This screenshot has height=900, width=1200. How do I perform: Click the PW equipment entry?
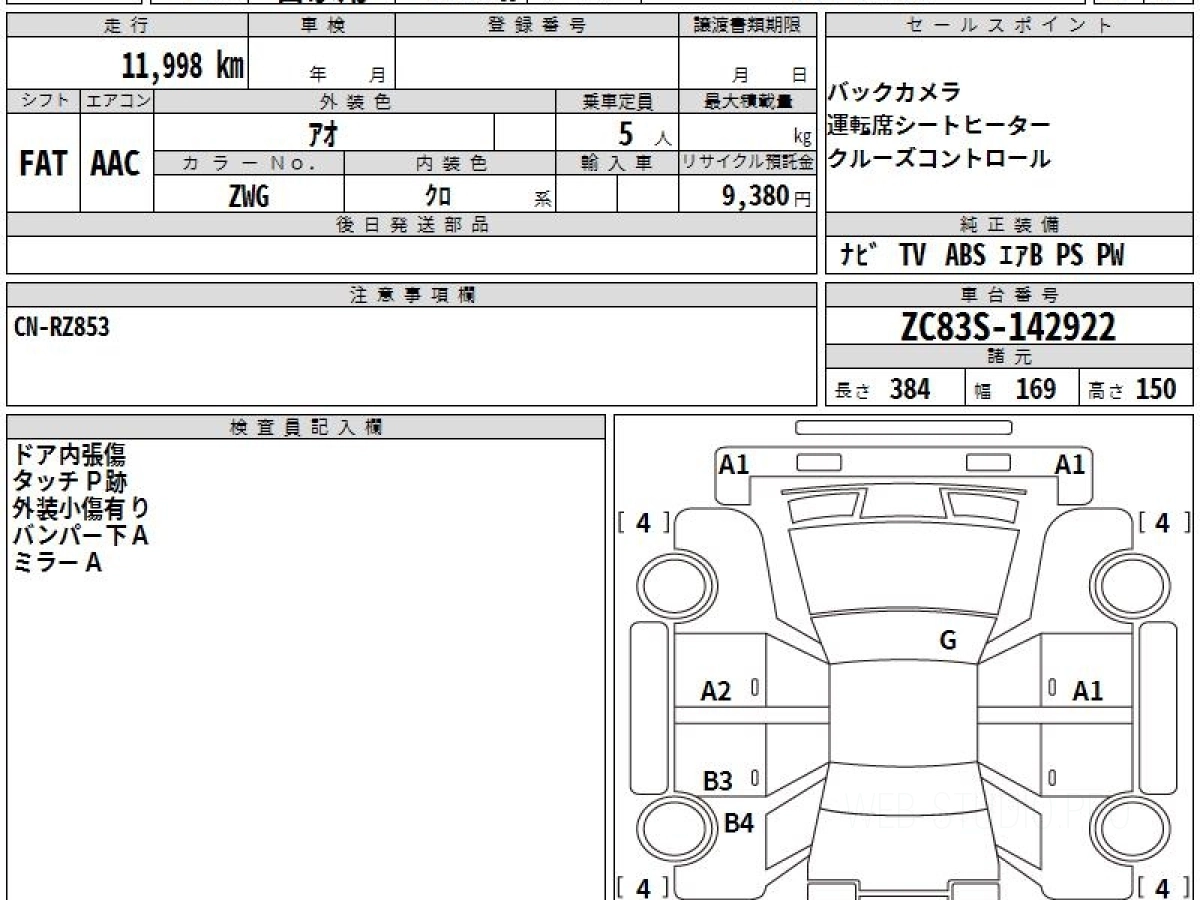click(x=1110, y=256)
